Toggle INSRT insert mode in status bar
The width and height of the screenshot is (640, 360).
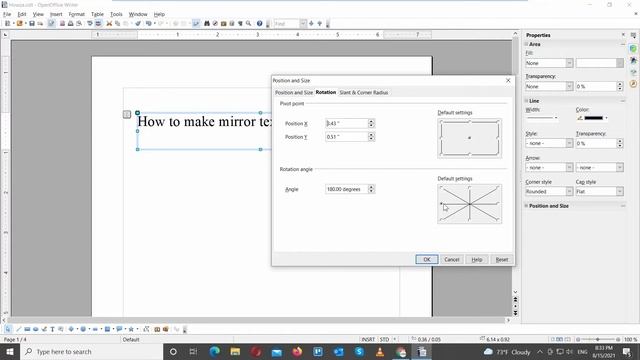pos(368,339)
